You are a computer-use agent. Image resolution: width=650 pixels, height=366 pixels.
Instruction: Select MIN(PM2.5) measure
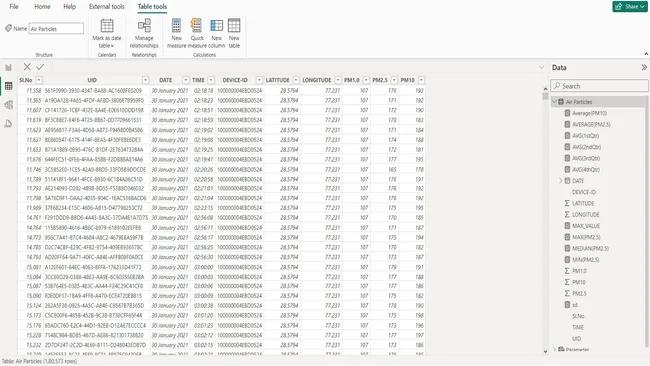pyautogui.click(x=585, y=259)
